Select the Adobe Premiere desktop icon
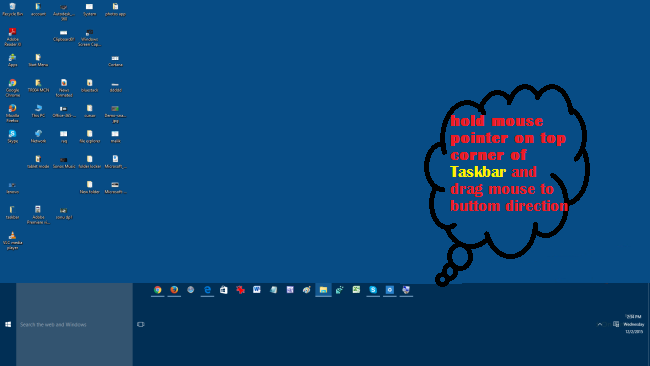 [x=38, y=215]
